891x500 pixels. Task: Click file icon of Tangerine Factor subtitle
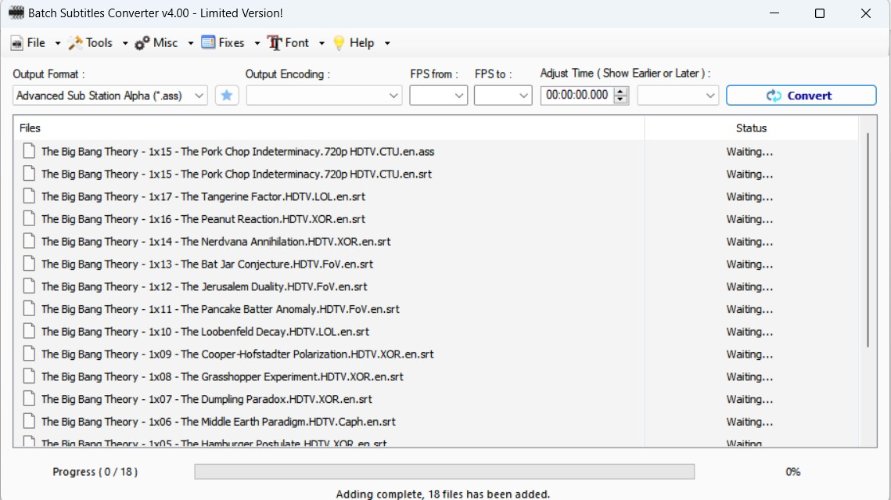(x=29, y=197)
